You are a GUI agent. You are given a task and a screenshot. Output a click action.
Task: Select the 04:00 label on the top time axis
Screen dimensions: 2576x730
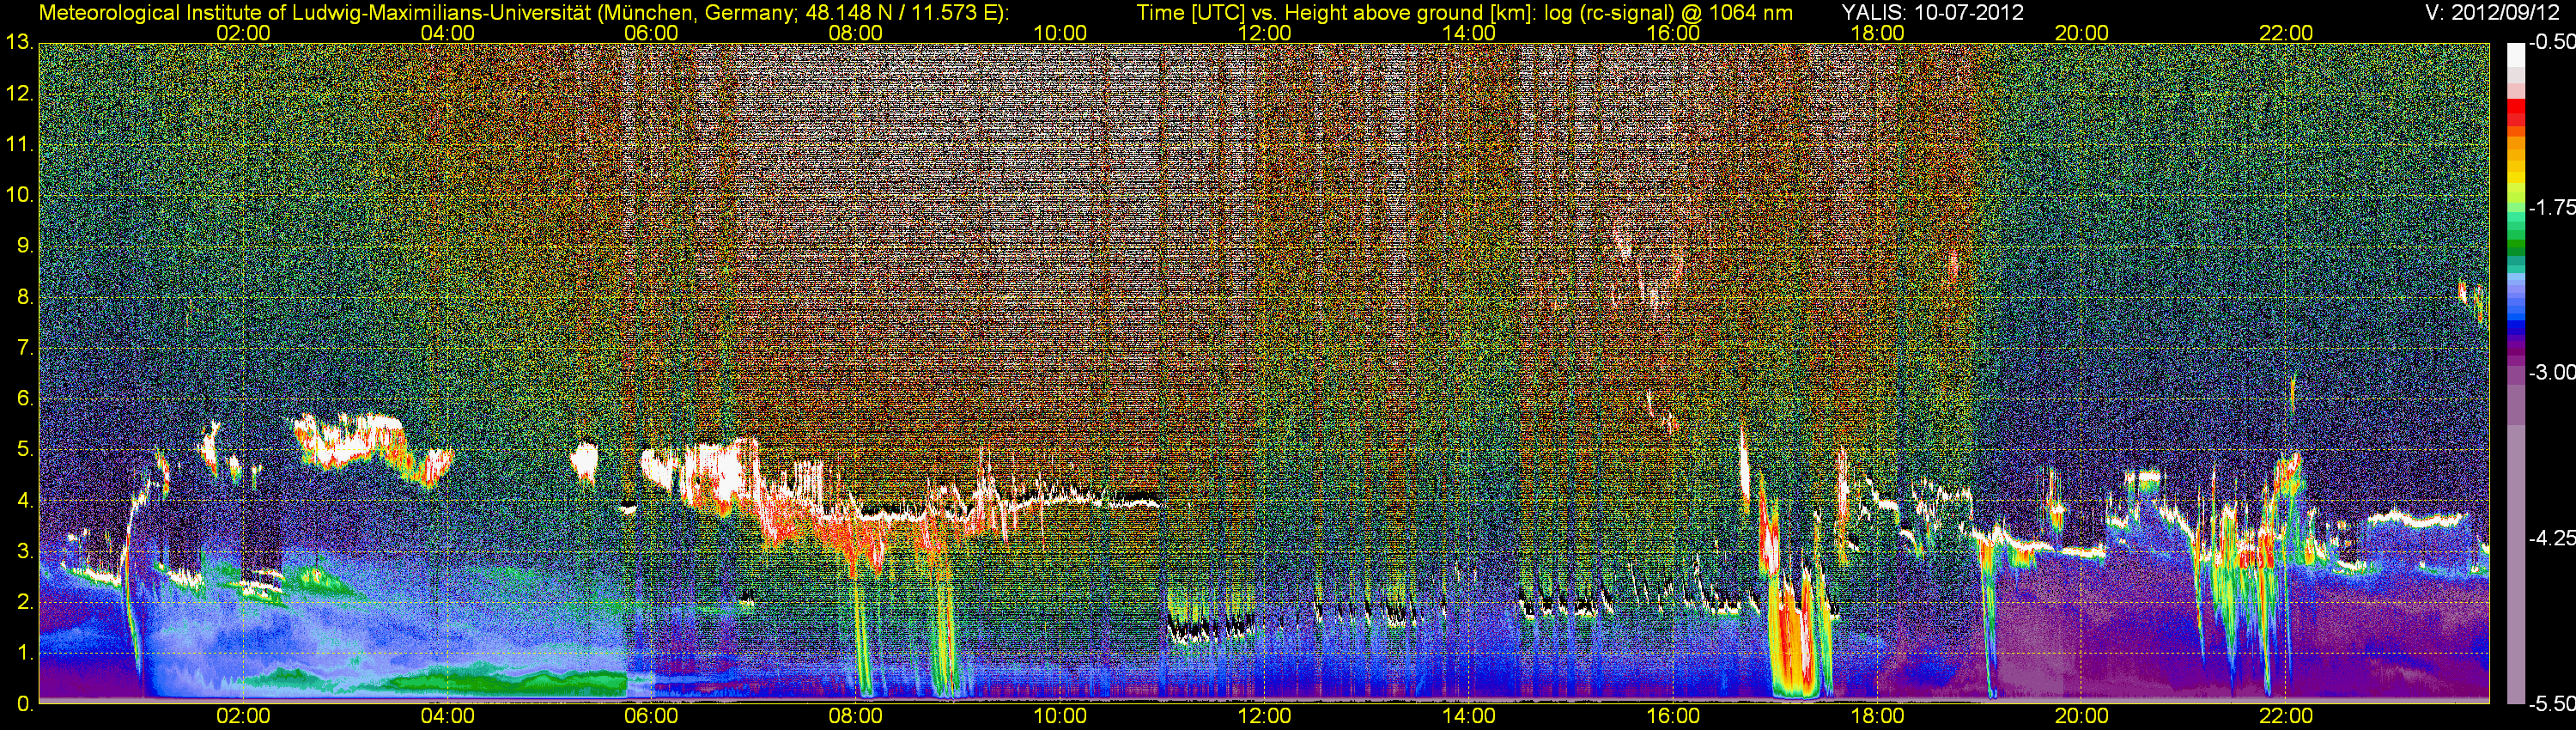pyautogui.click(x=447, y=33)
